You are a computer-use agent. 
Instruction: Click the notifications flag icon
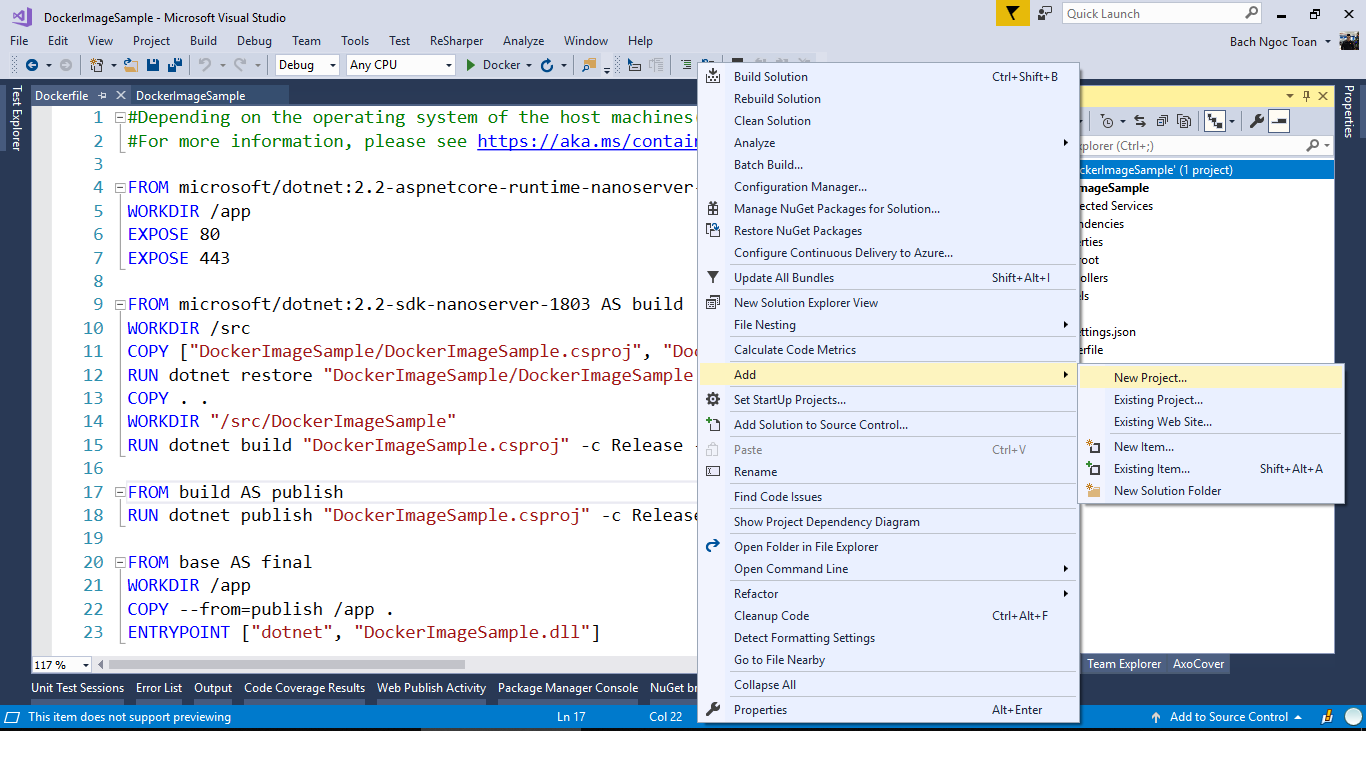pyautogui.click(x=1012, y=13)
